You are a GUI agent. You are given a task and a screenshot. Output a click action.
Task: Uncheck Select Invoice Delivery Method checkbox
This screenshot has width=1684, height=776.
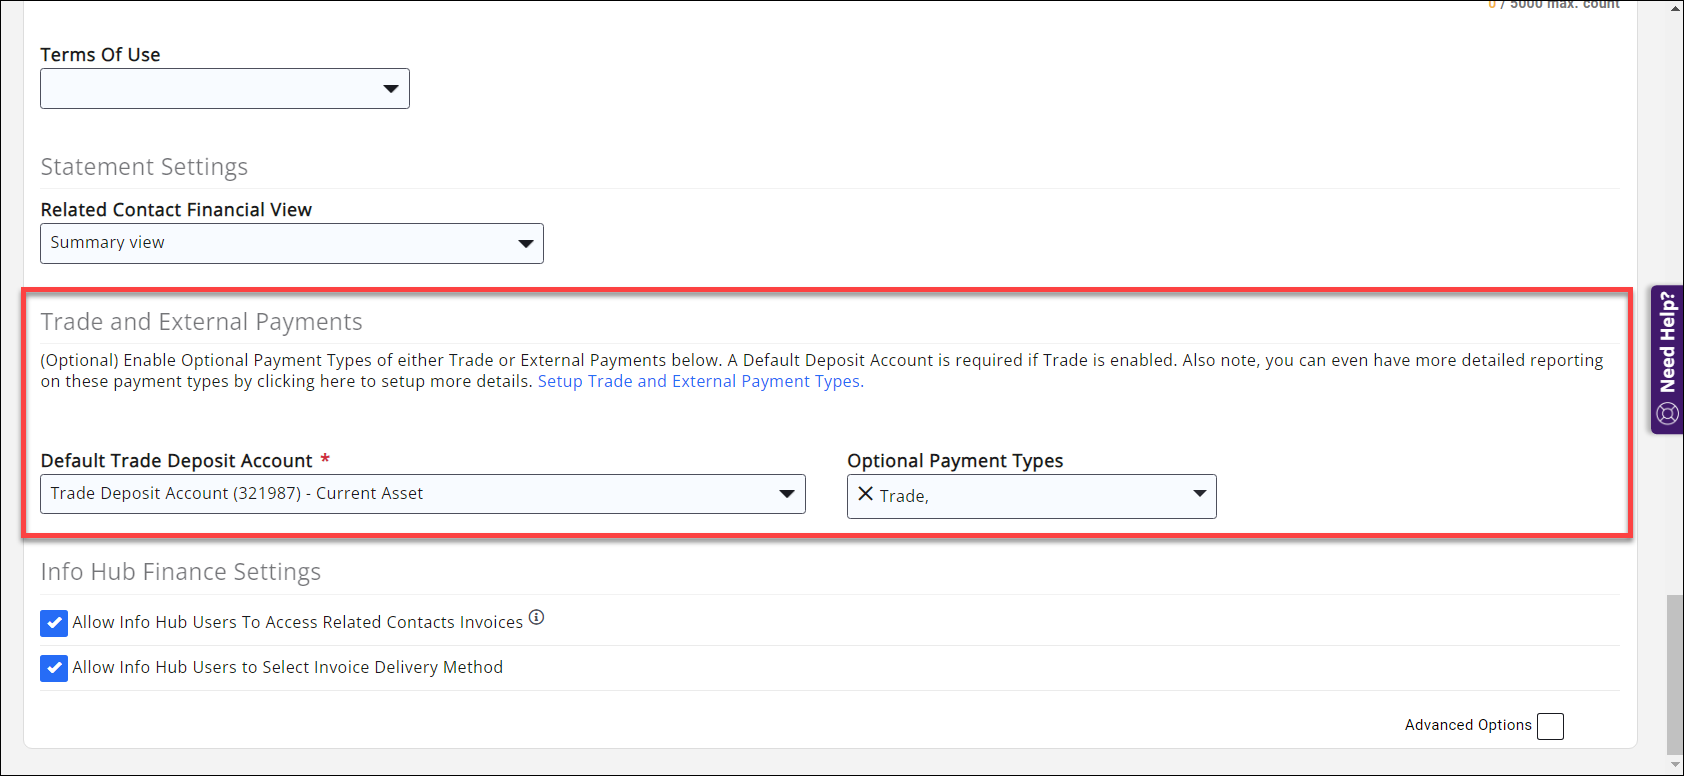[x=54, y=668]
